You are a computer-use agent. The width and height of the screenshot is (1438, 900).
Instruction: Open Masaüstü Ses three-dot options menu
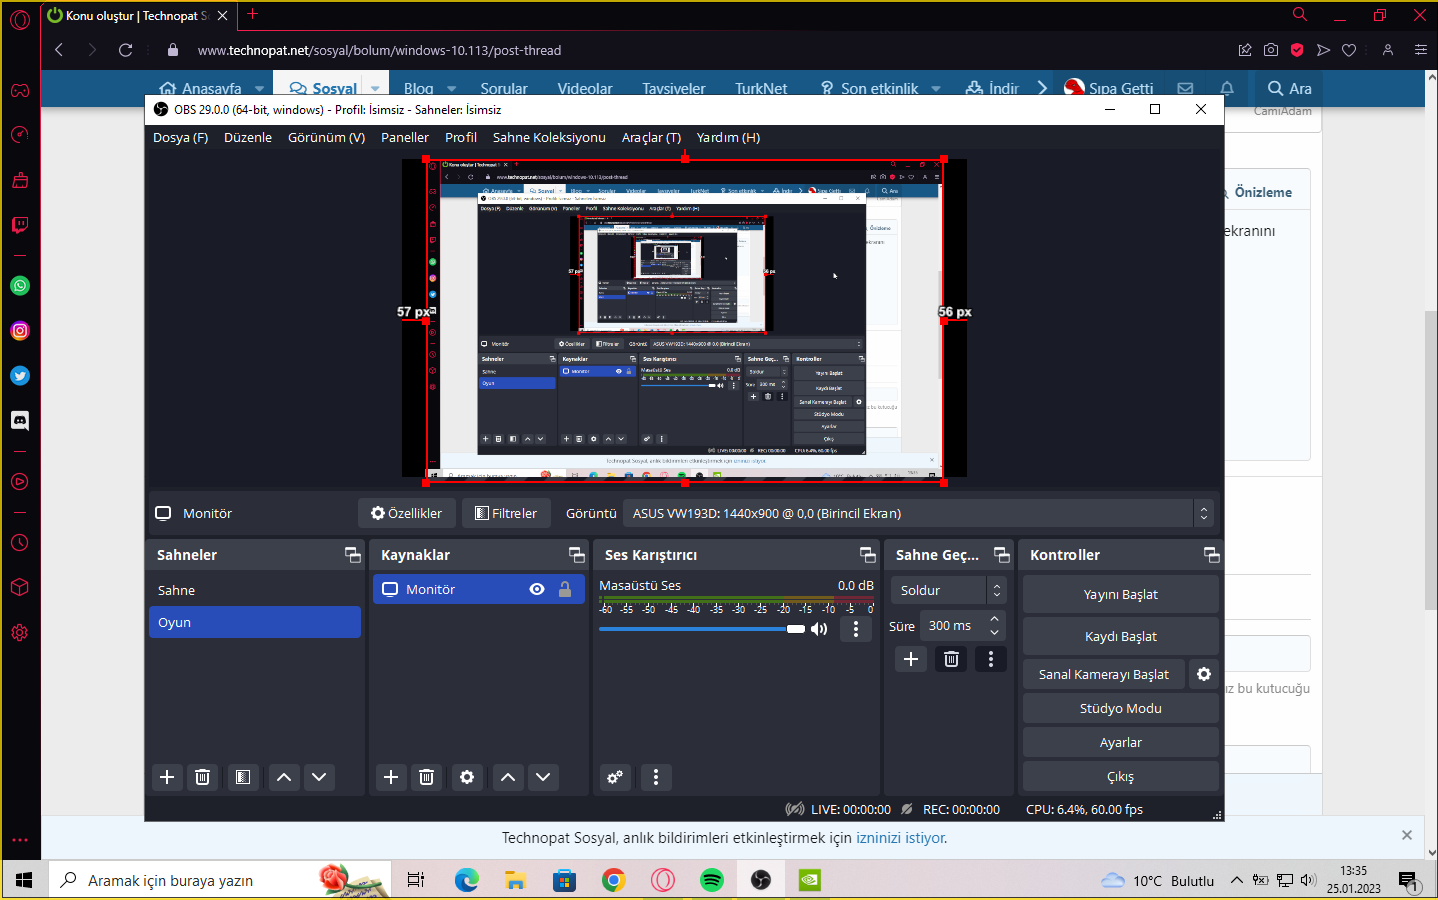point(855,629)
